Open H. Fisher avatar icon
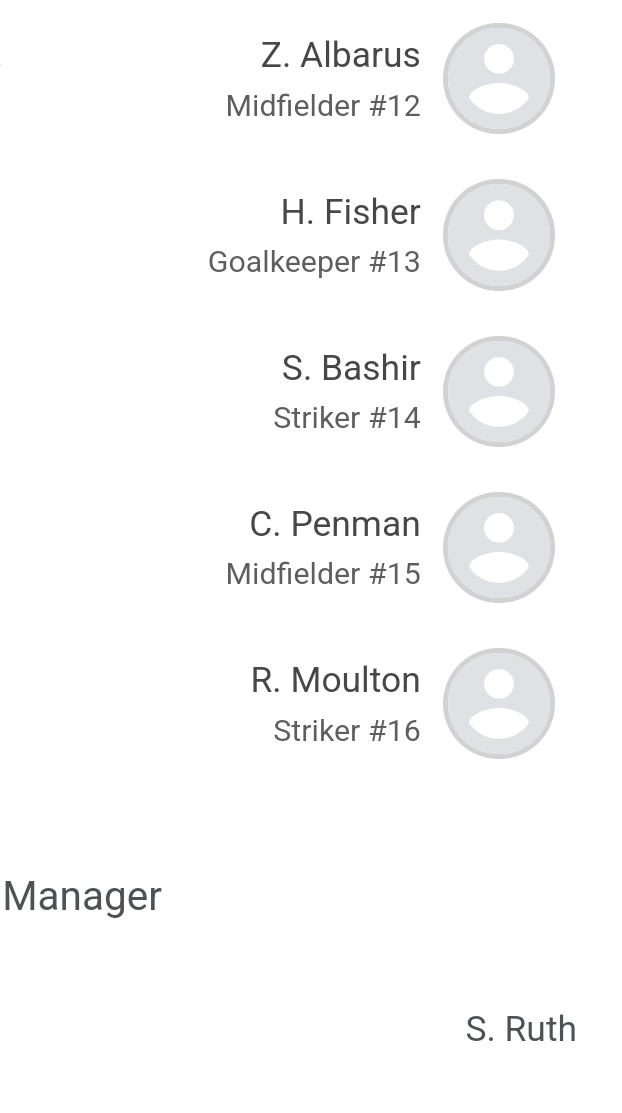The width and height of the screenshot is (622, 1113). 498,235
